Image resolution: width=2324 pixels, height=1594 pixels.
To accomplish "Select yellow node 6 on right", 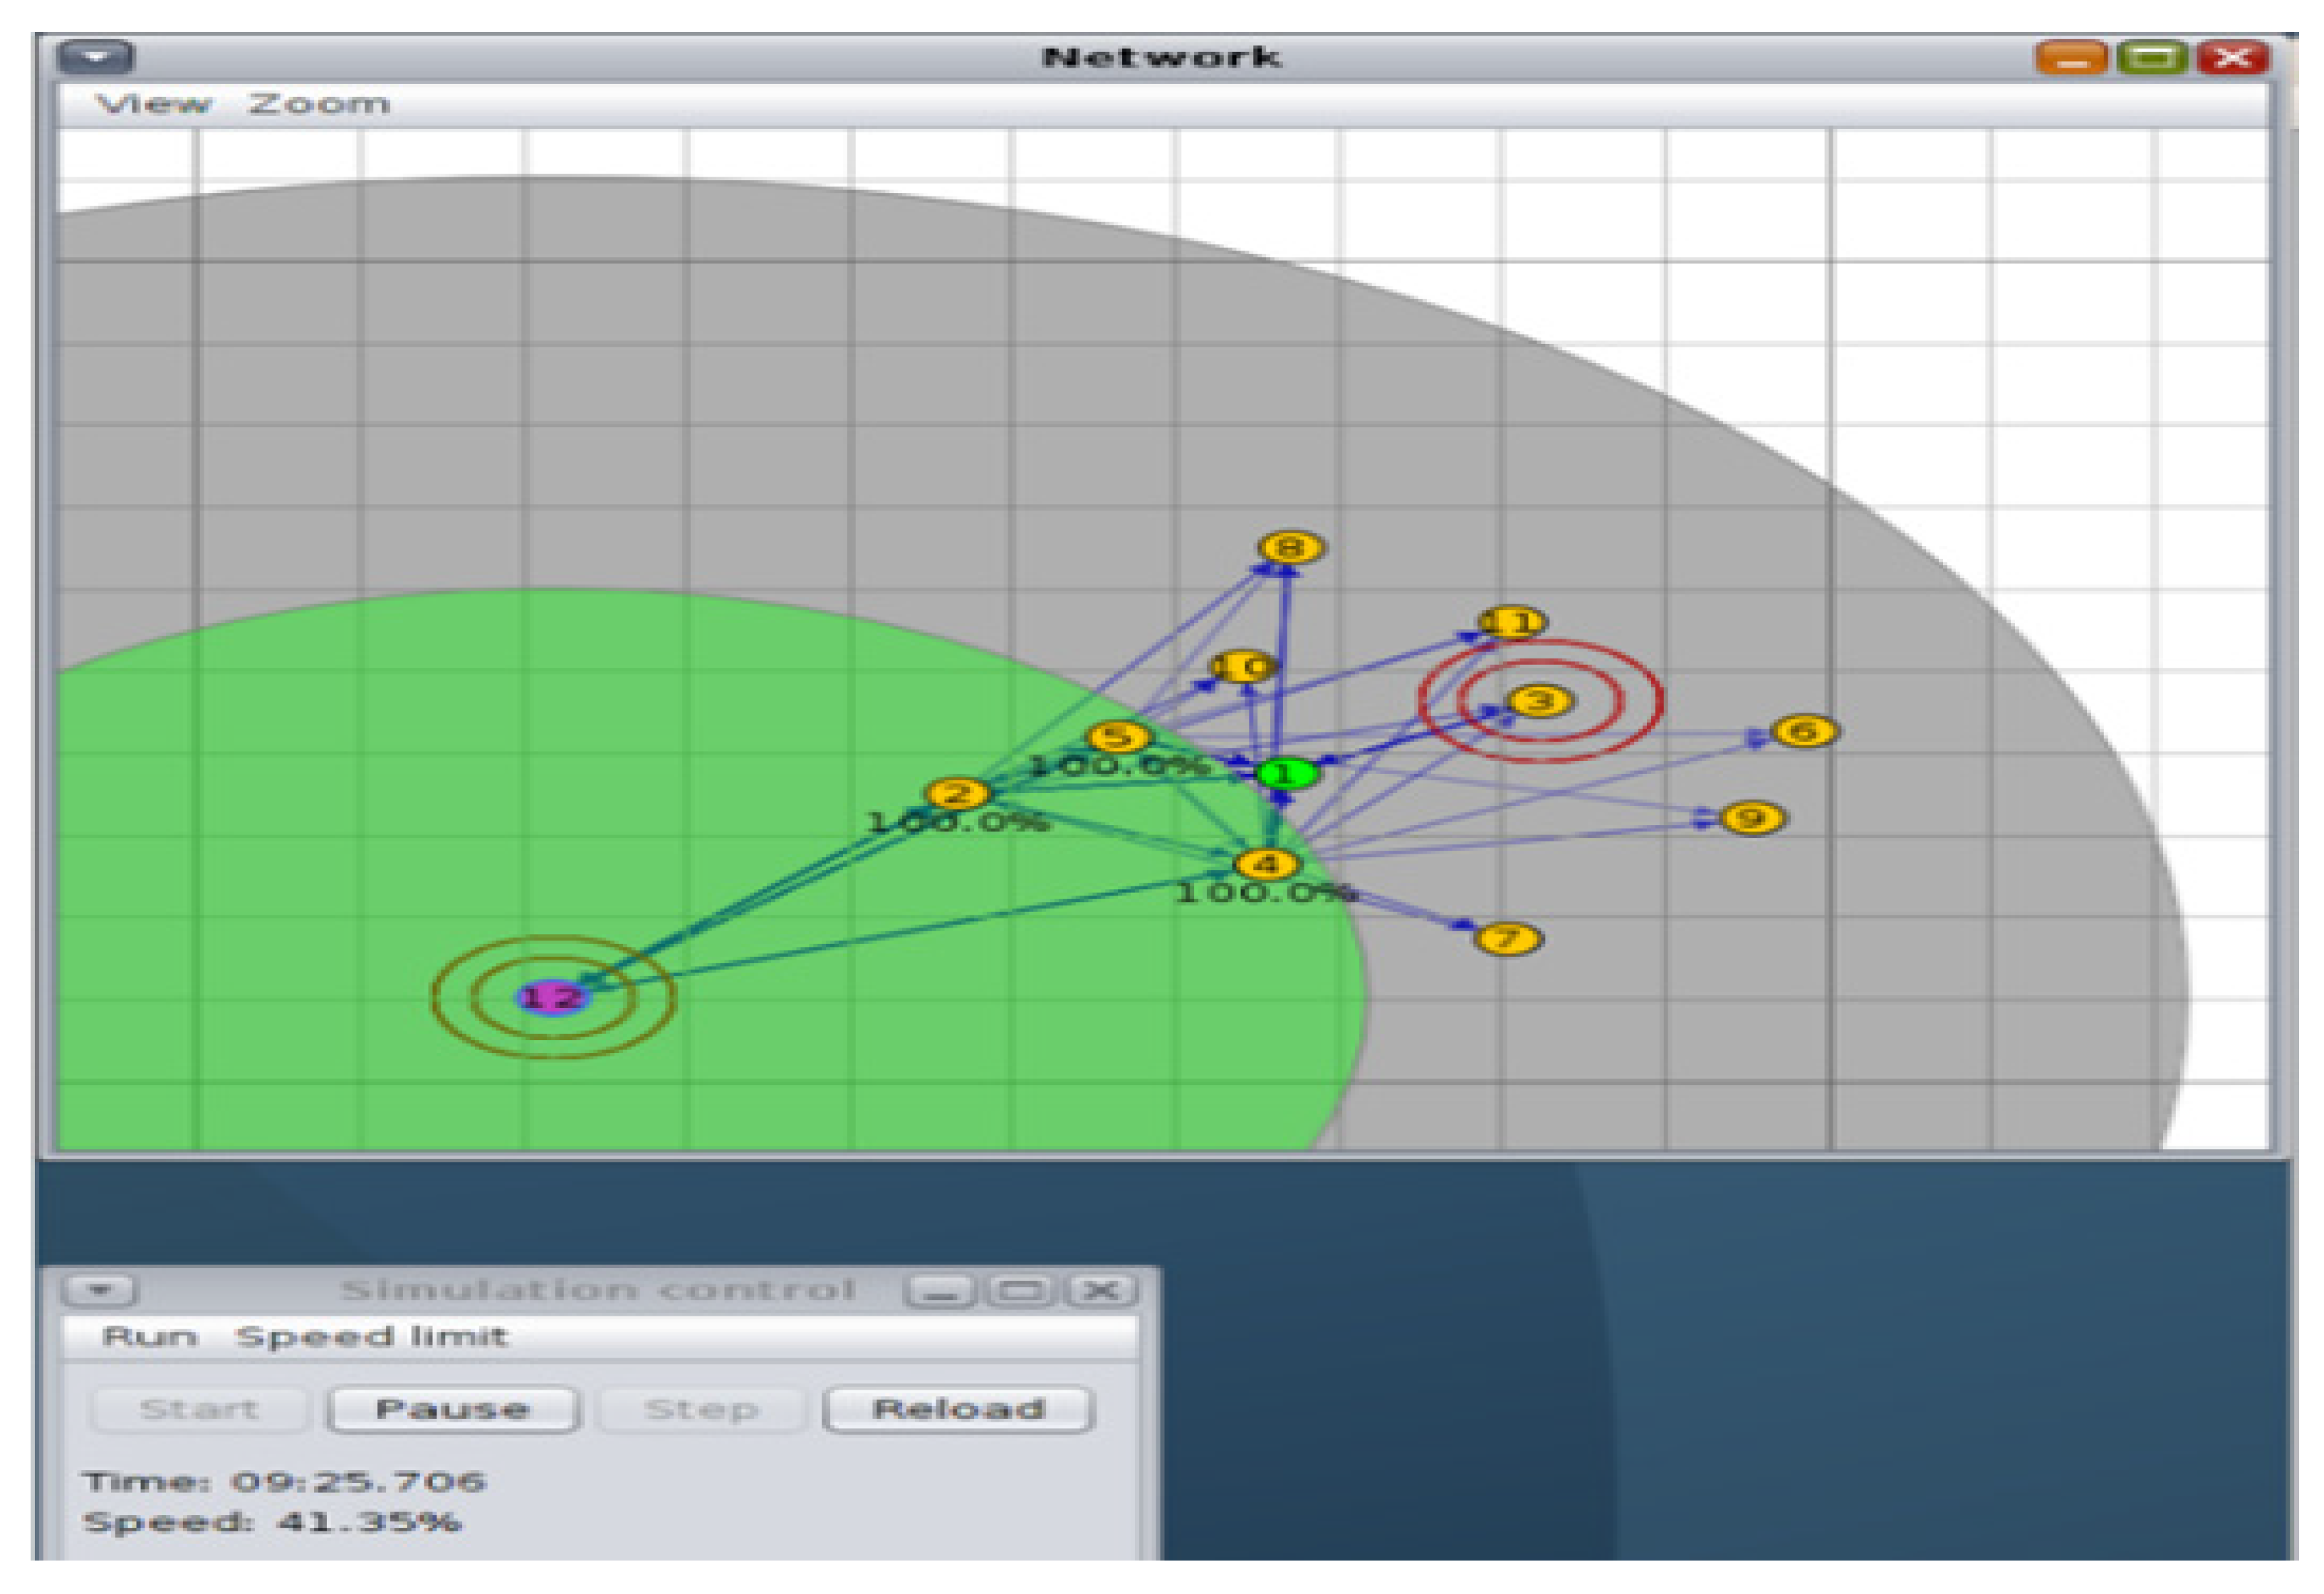I will click(1804, 731).
